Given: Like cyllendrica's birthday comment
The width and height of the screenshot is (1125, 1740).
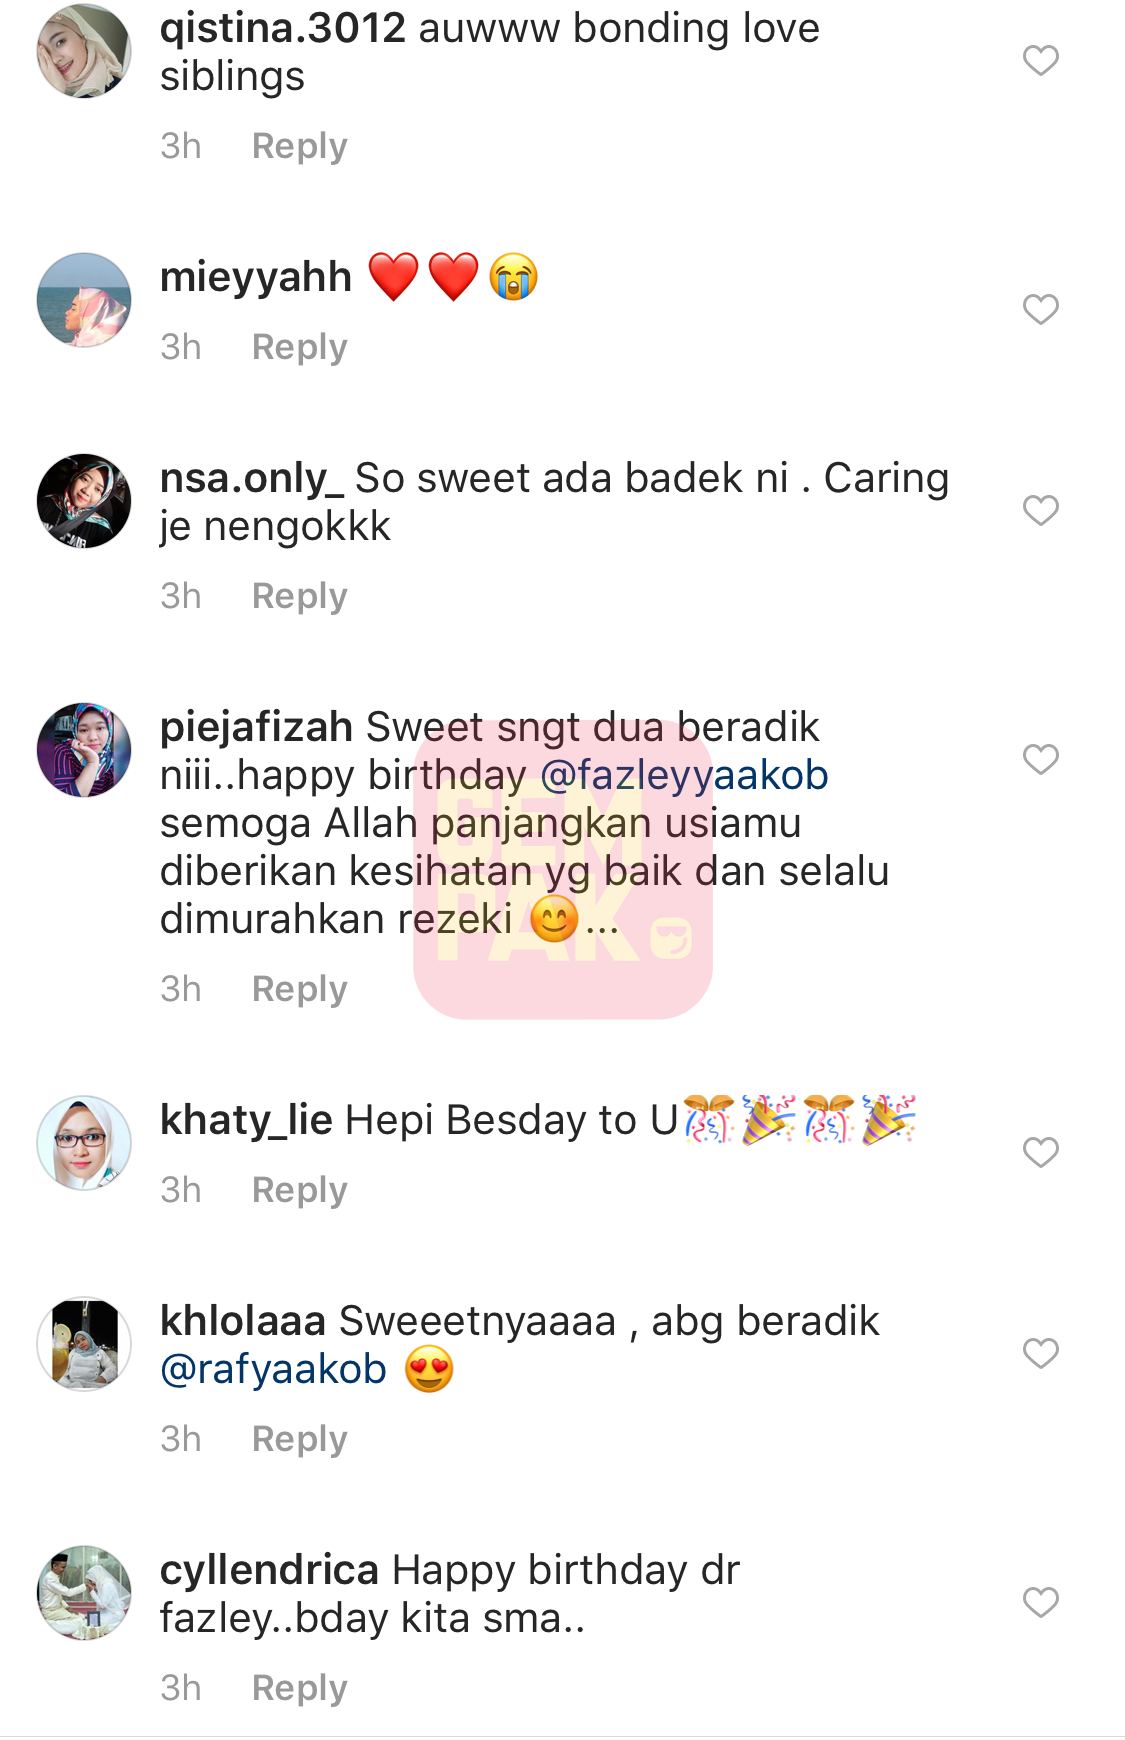Looking at the screenshot, I should pyautogui.click(x=1040, y=1602).
